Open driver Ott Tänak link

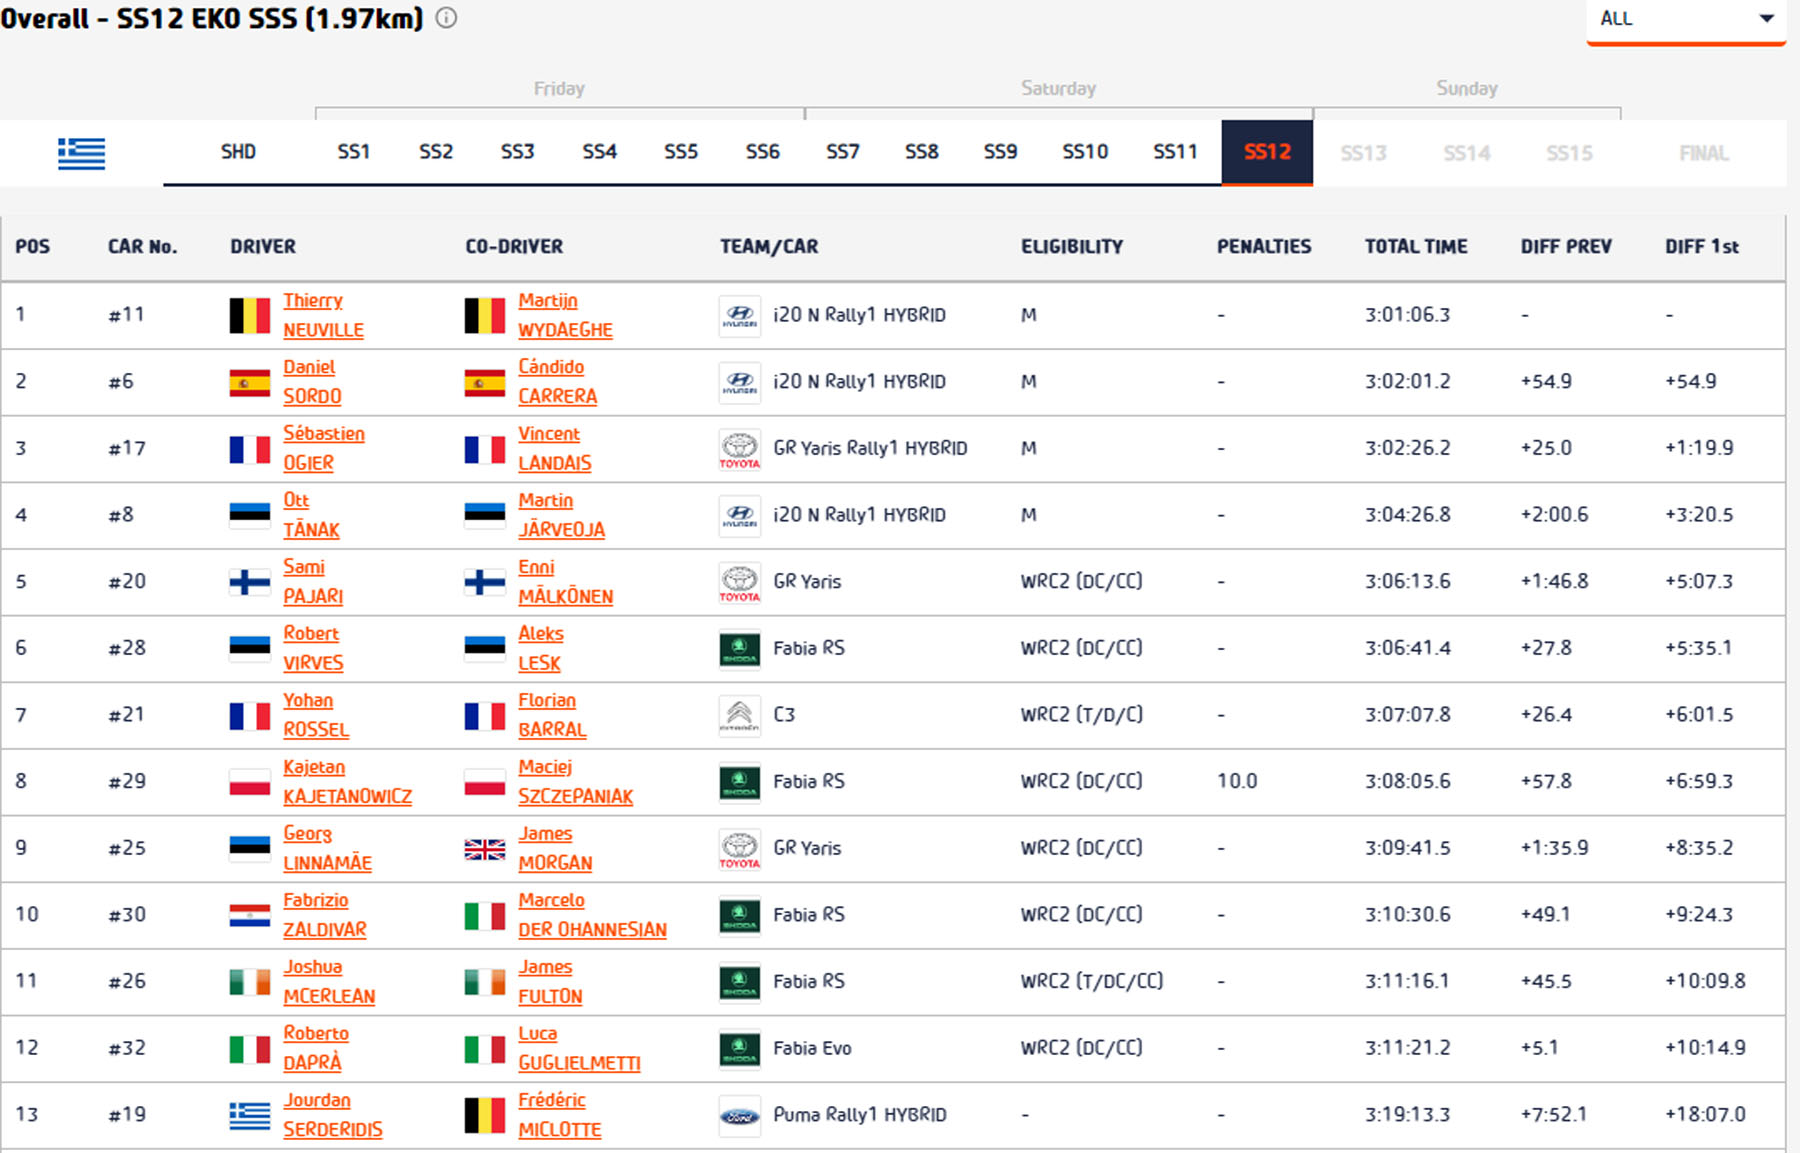click(x=311, y=515)
